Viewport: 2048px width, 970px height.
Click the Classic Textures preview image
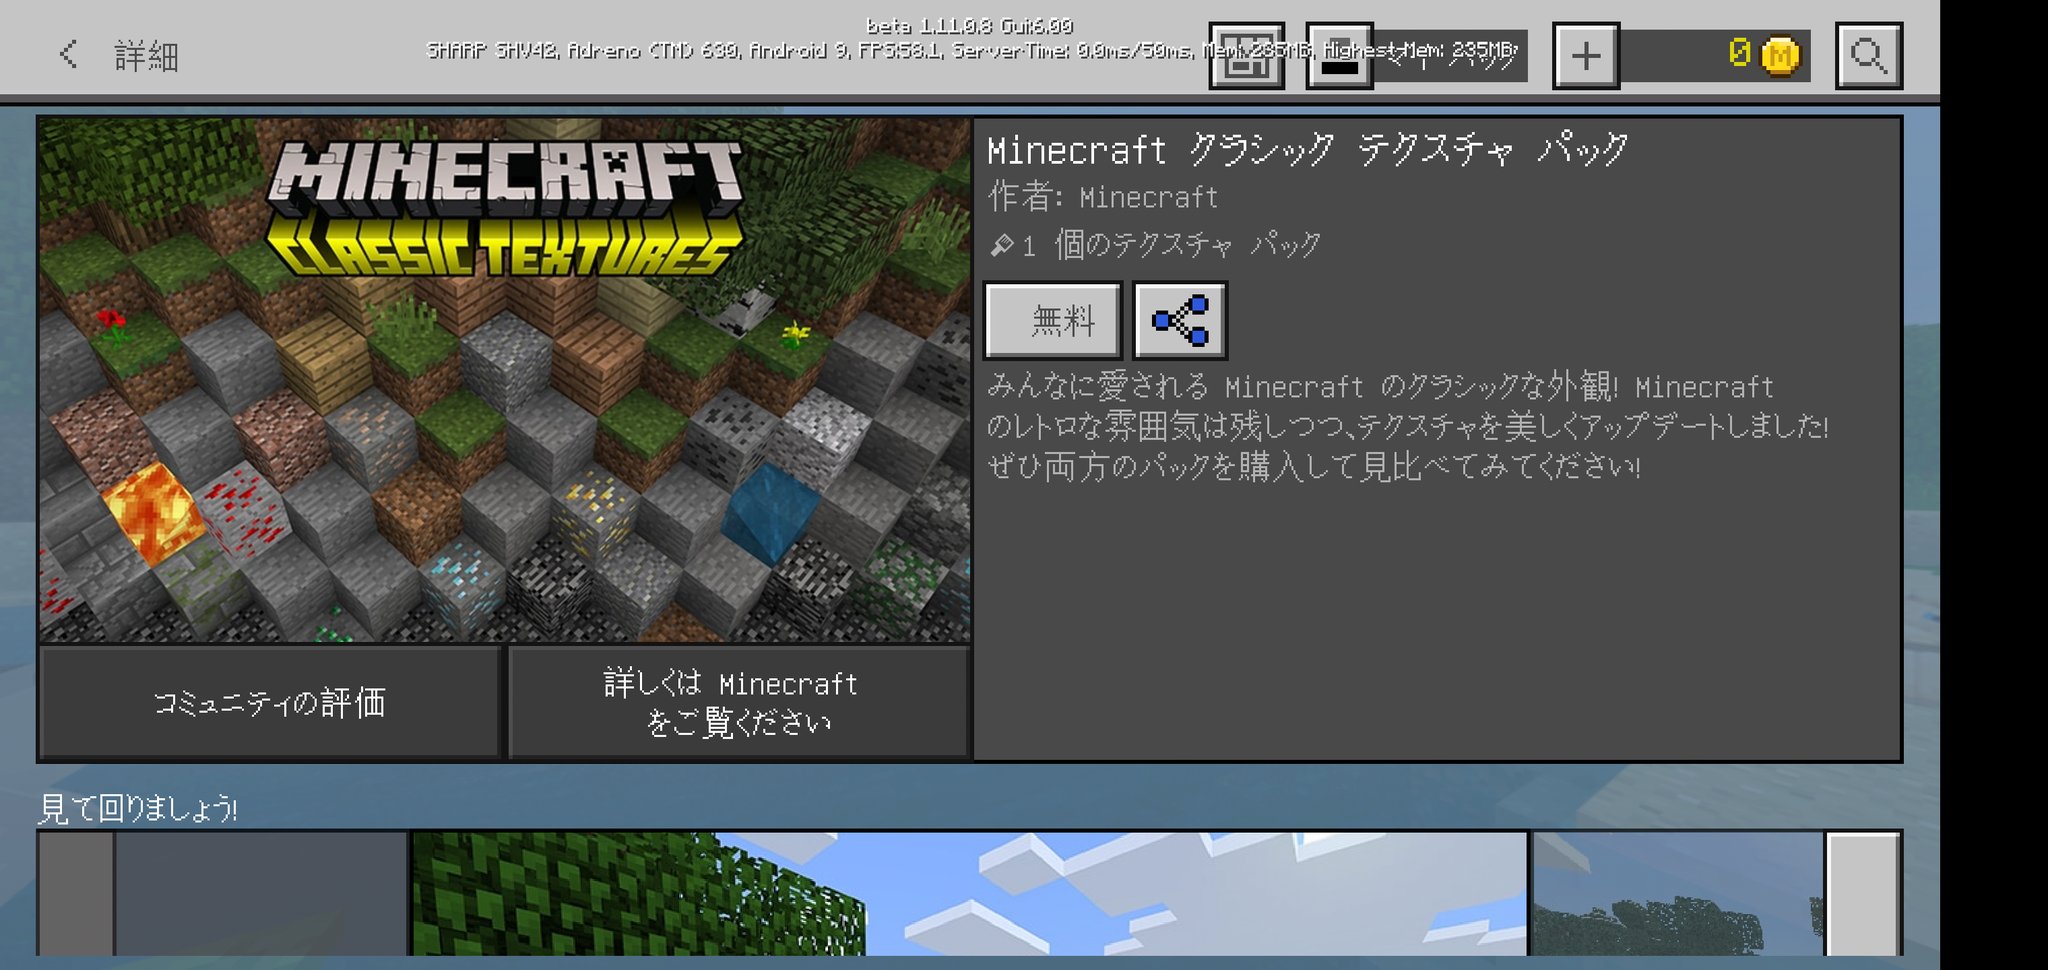click(x=505, y=380)
